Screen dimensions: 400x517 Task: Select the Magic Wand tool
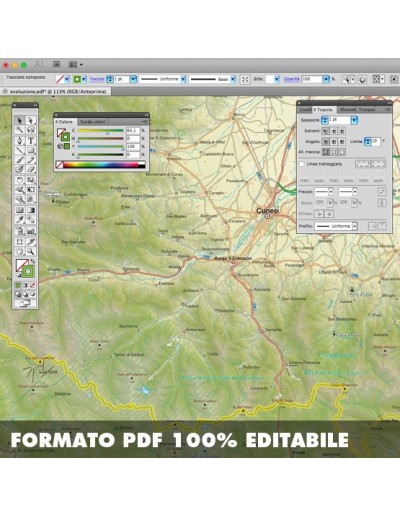[20, 130]
